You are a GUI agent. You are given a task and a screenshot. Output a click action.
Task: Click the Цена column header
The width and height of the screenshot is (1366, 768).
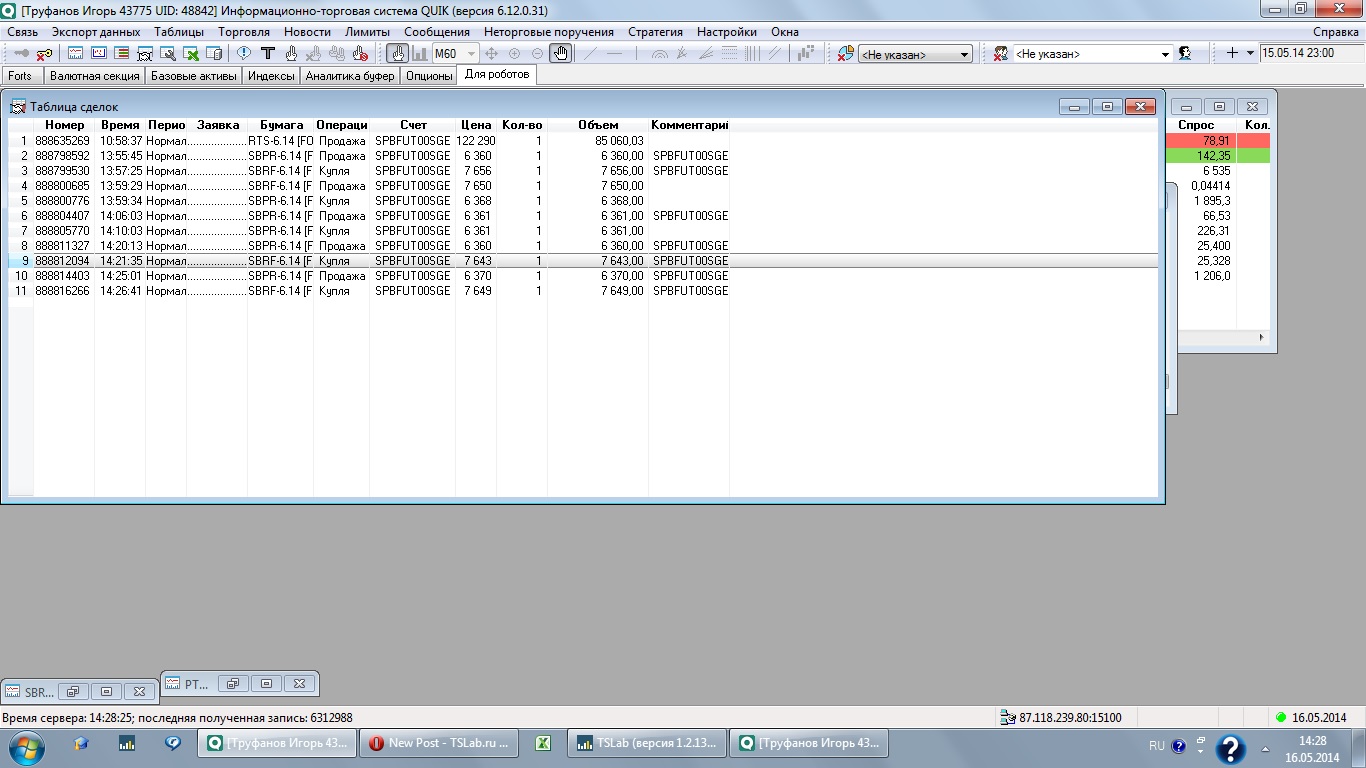(476, 125)
